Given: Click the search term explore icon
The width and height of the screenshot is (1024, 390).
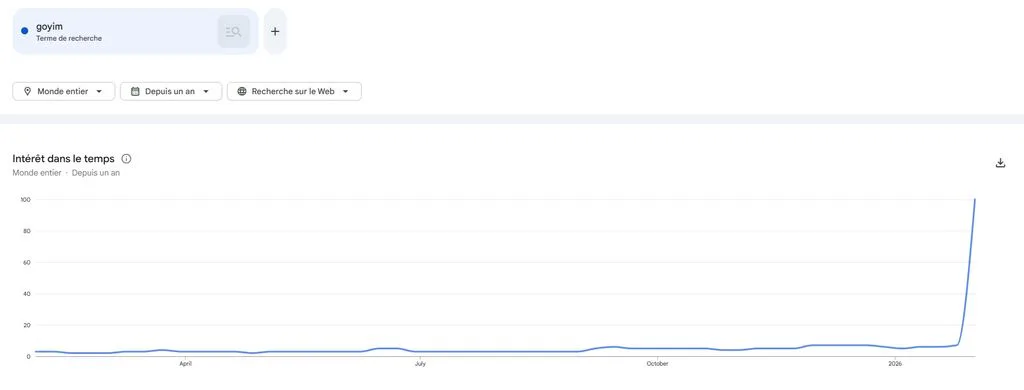Looking at the screenshot, I should click(x=234, y=31).
